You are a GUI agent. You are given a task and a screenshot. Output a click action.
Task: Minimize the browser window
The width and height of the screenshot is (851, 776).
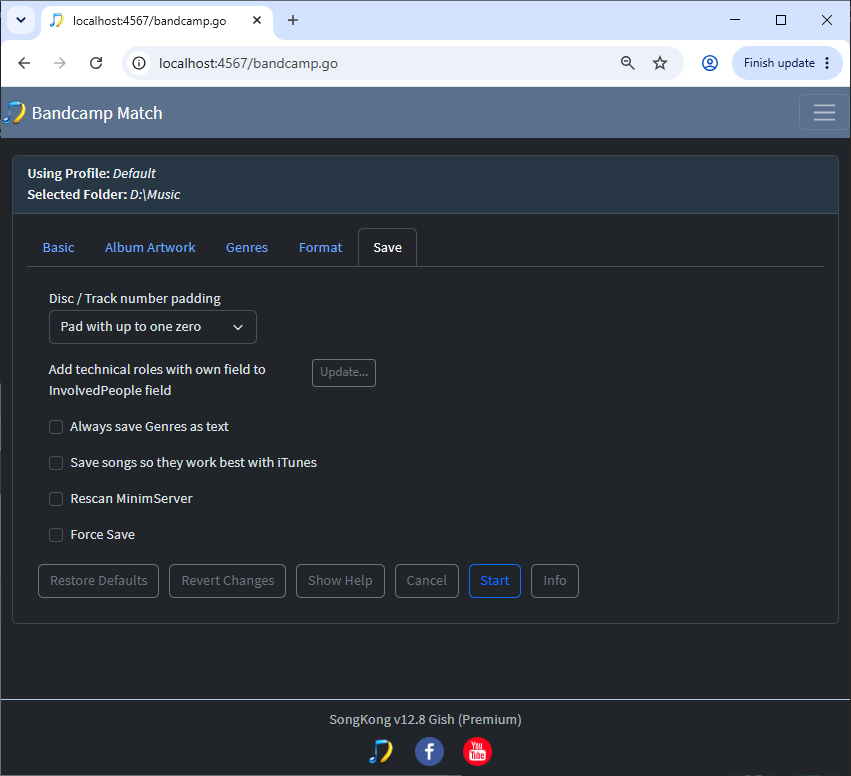point(735,20)
